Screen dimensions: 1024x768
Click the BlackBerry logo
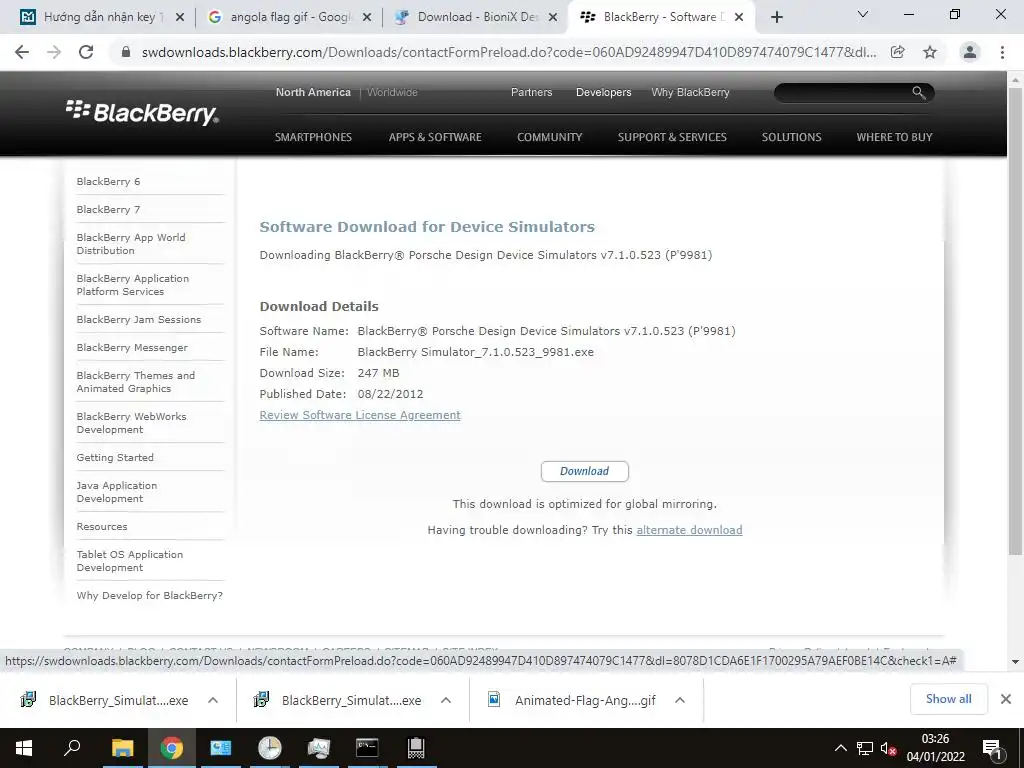142,112
